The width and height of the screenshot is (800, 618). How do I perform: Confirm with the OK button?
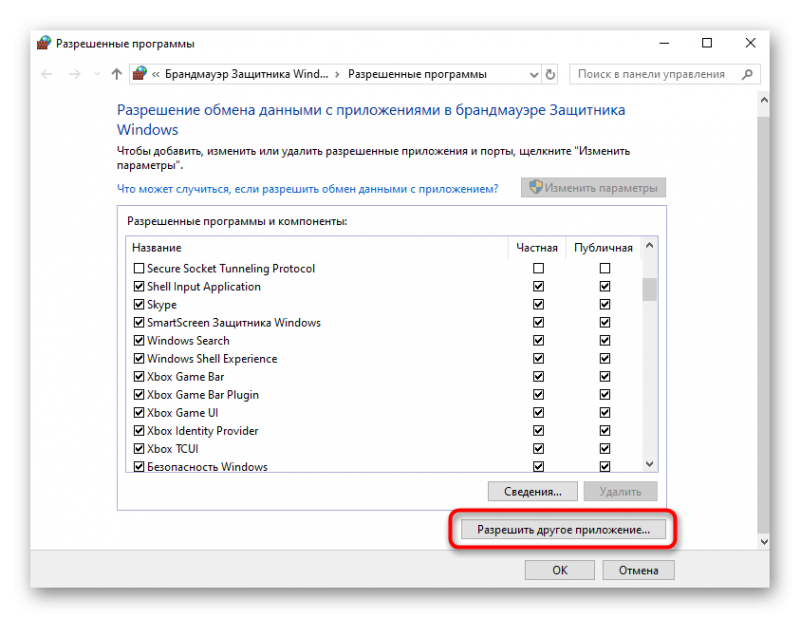point(560,570)
